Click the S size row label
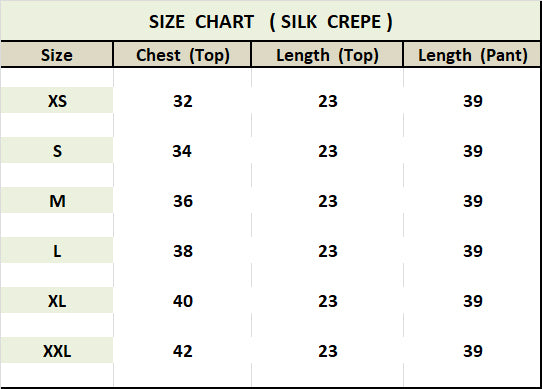542x389 pixels. 57,151
